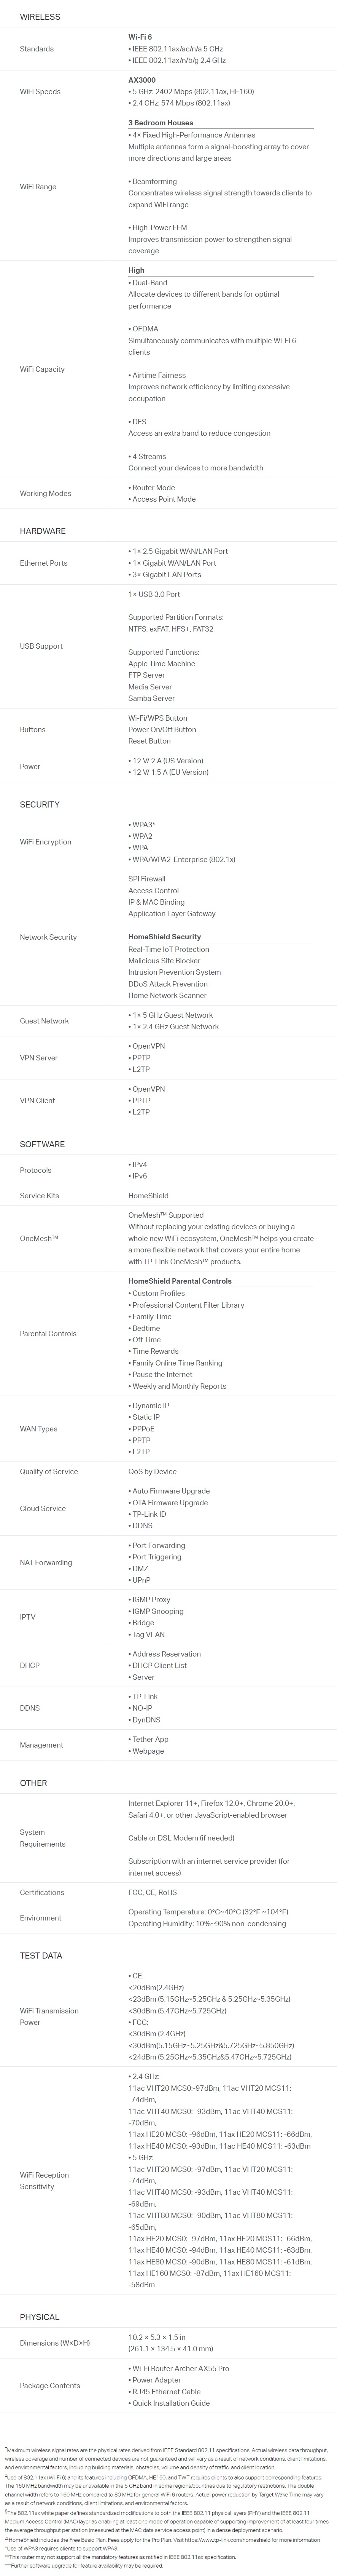The height and width of the screenshot is (2576, 337).
Task: Click the SECURITY section heading
Action: (x=40, y=804)
